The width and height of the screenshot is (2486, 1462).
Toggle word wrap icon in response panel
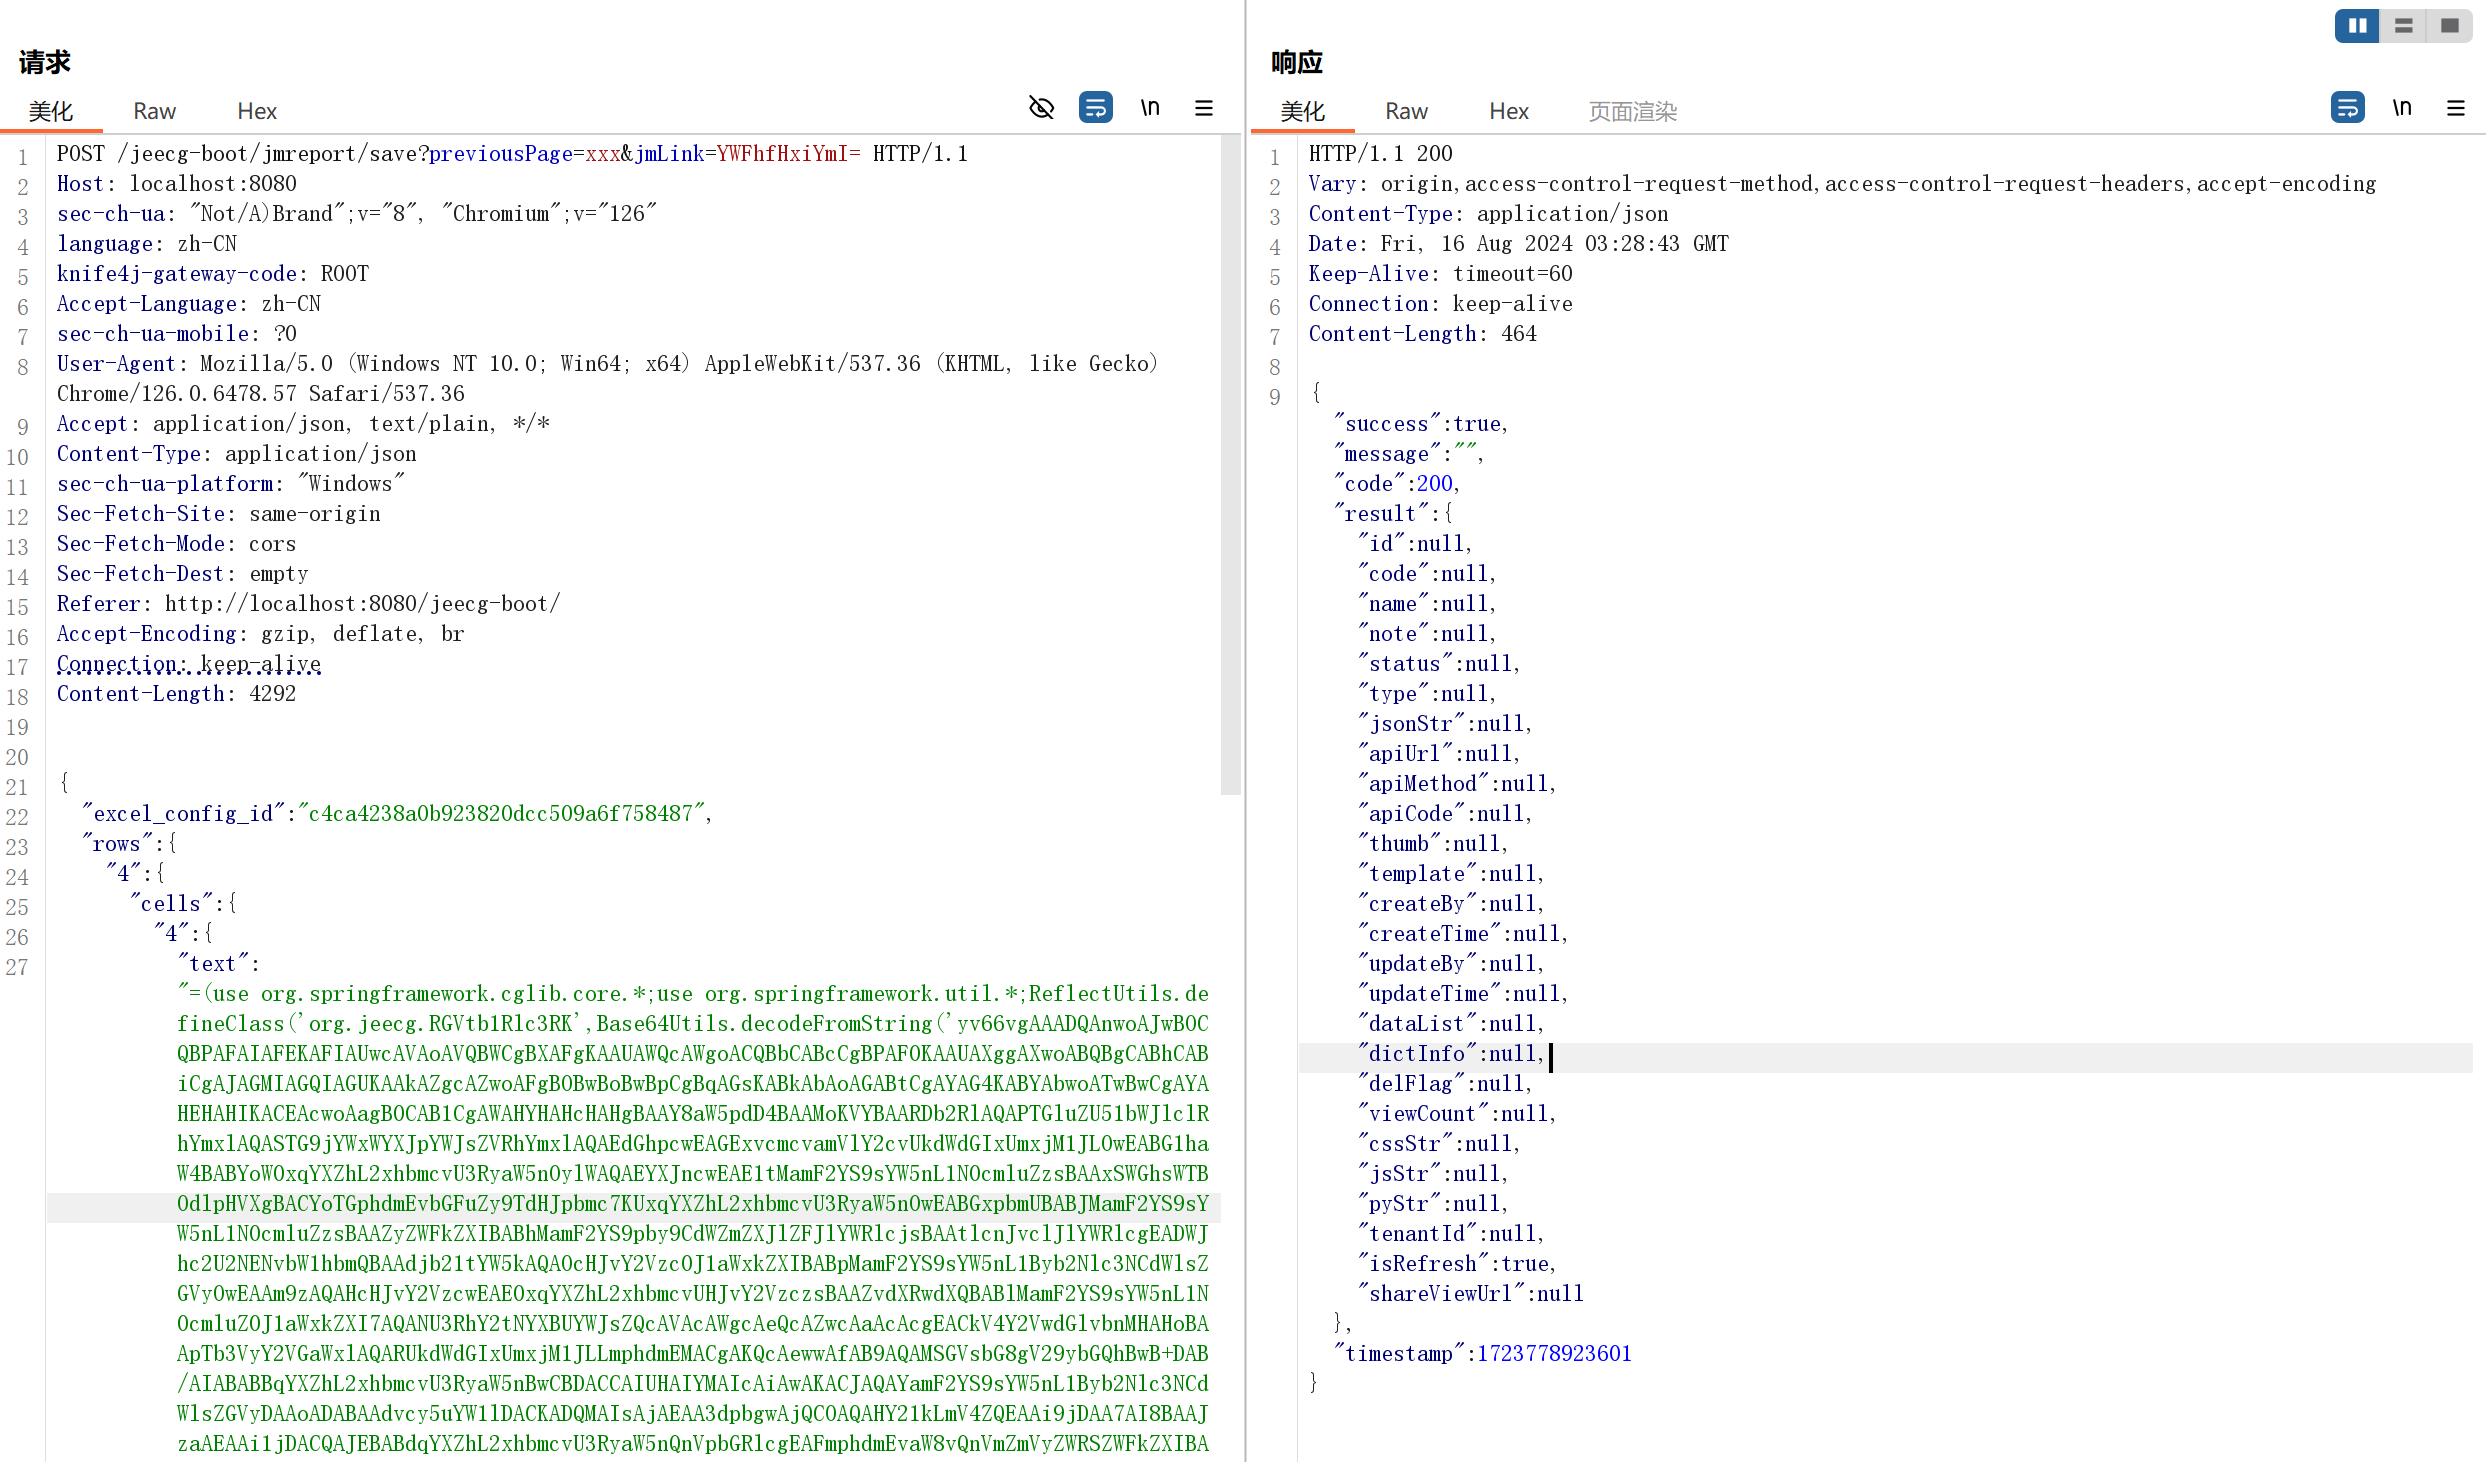point(2347,107)
